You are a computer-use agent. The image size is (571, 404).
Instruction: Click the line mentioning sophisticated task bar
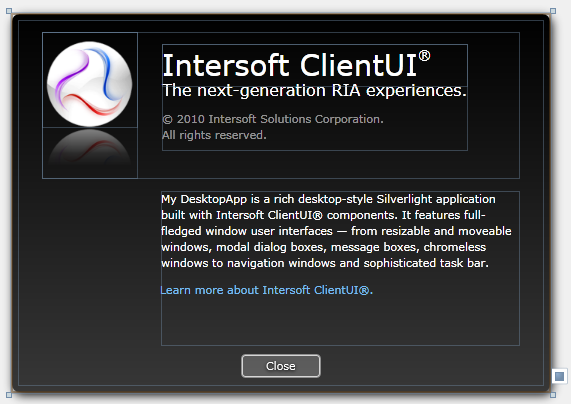pyautogui.click(x=325, y=263)
